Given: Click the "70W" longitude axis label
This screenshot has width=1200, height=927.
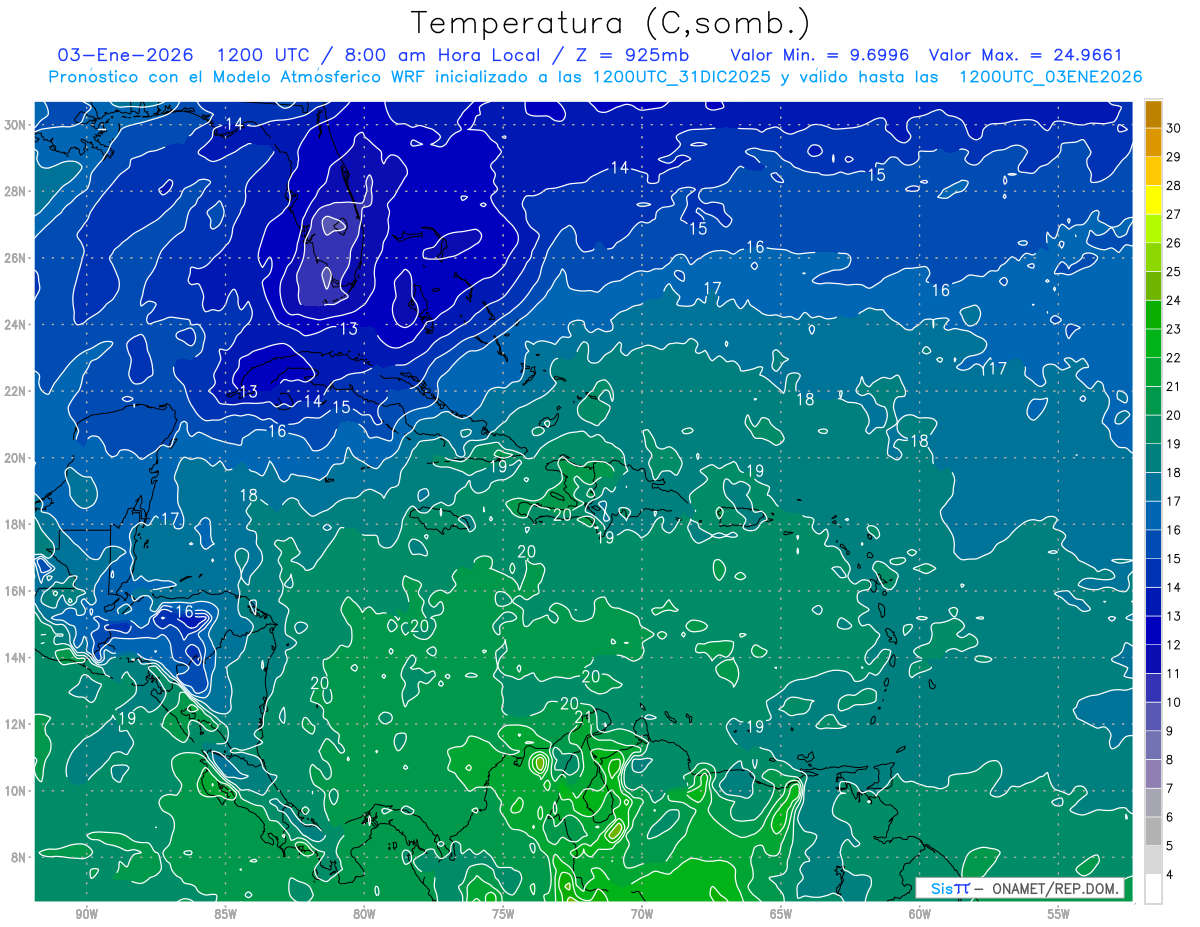Looking at the screenshot, I should tap(642, 914).
